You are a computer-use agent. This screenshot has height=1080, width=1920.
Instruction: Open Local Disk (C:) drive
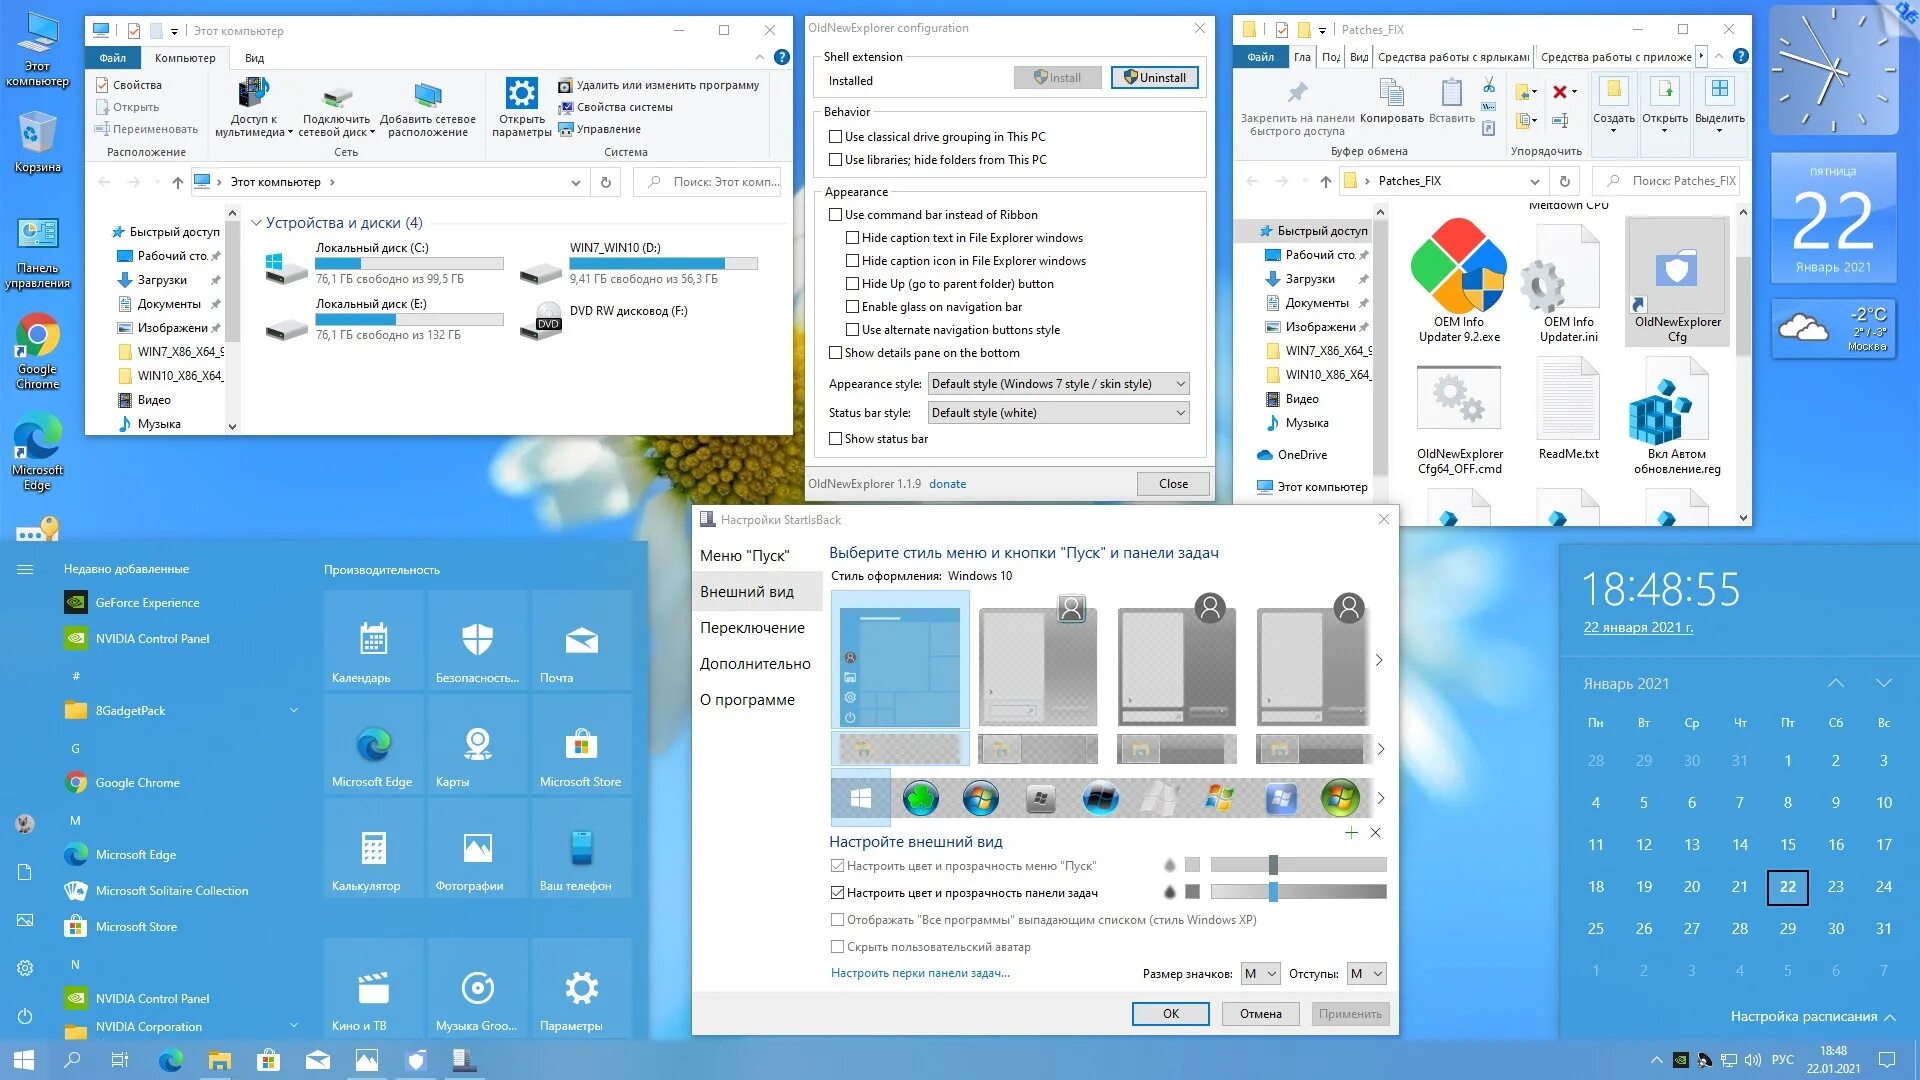(x=384, y=263)
